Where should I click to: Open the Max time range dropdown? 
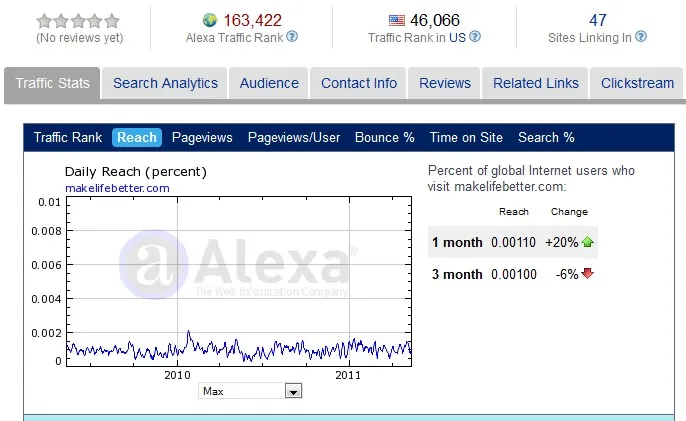[250, 391]
